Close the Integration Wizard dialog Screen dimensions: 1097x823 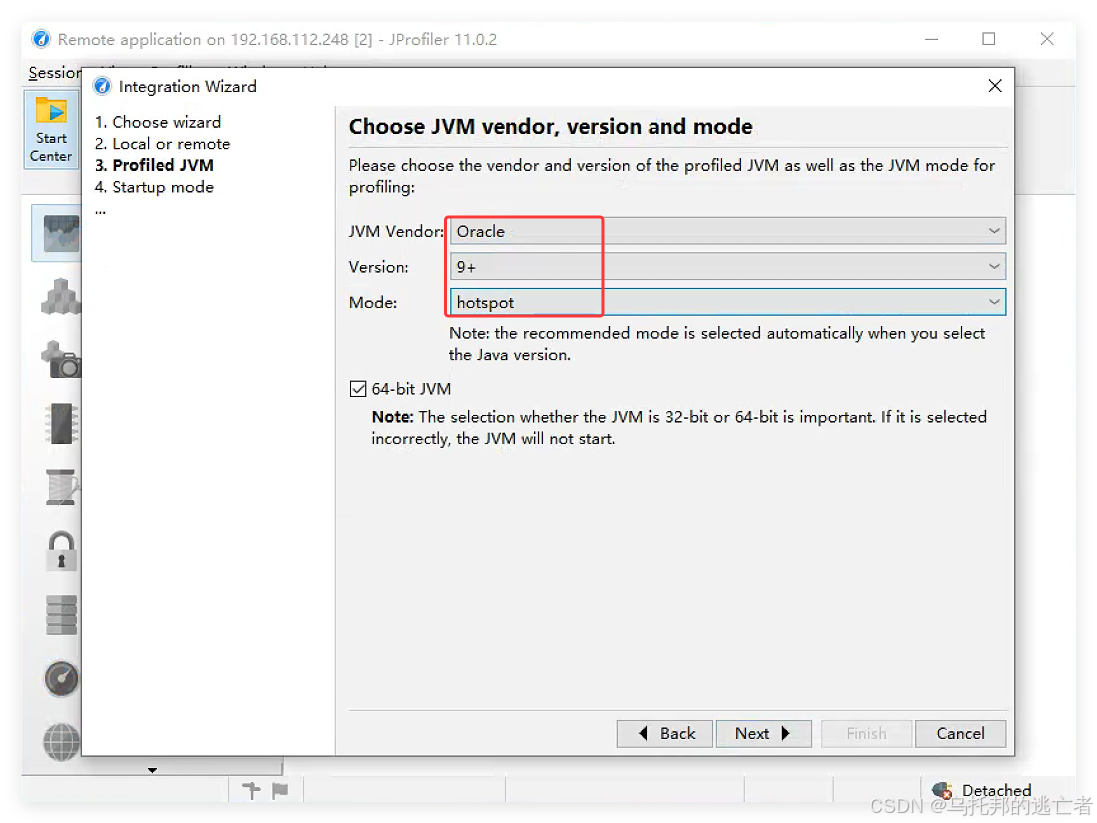pos(995,86)
